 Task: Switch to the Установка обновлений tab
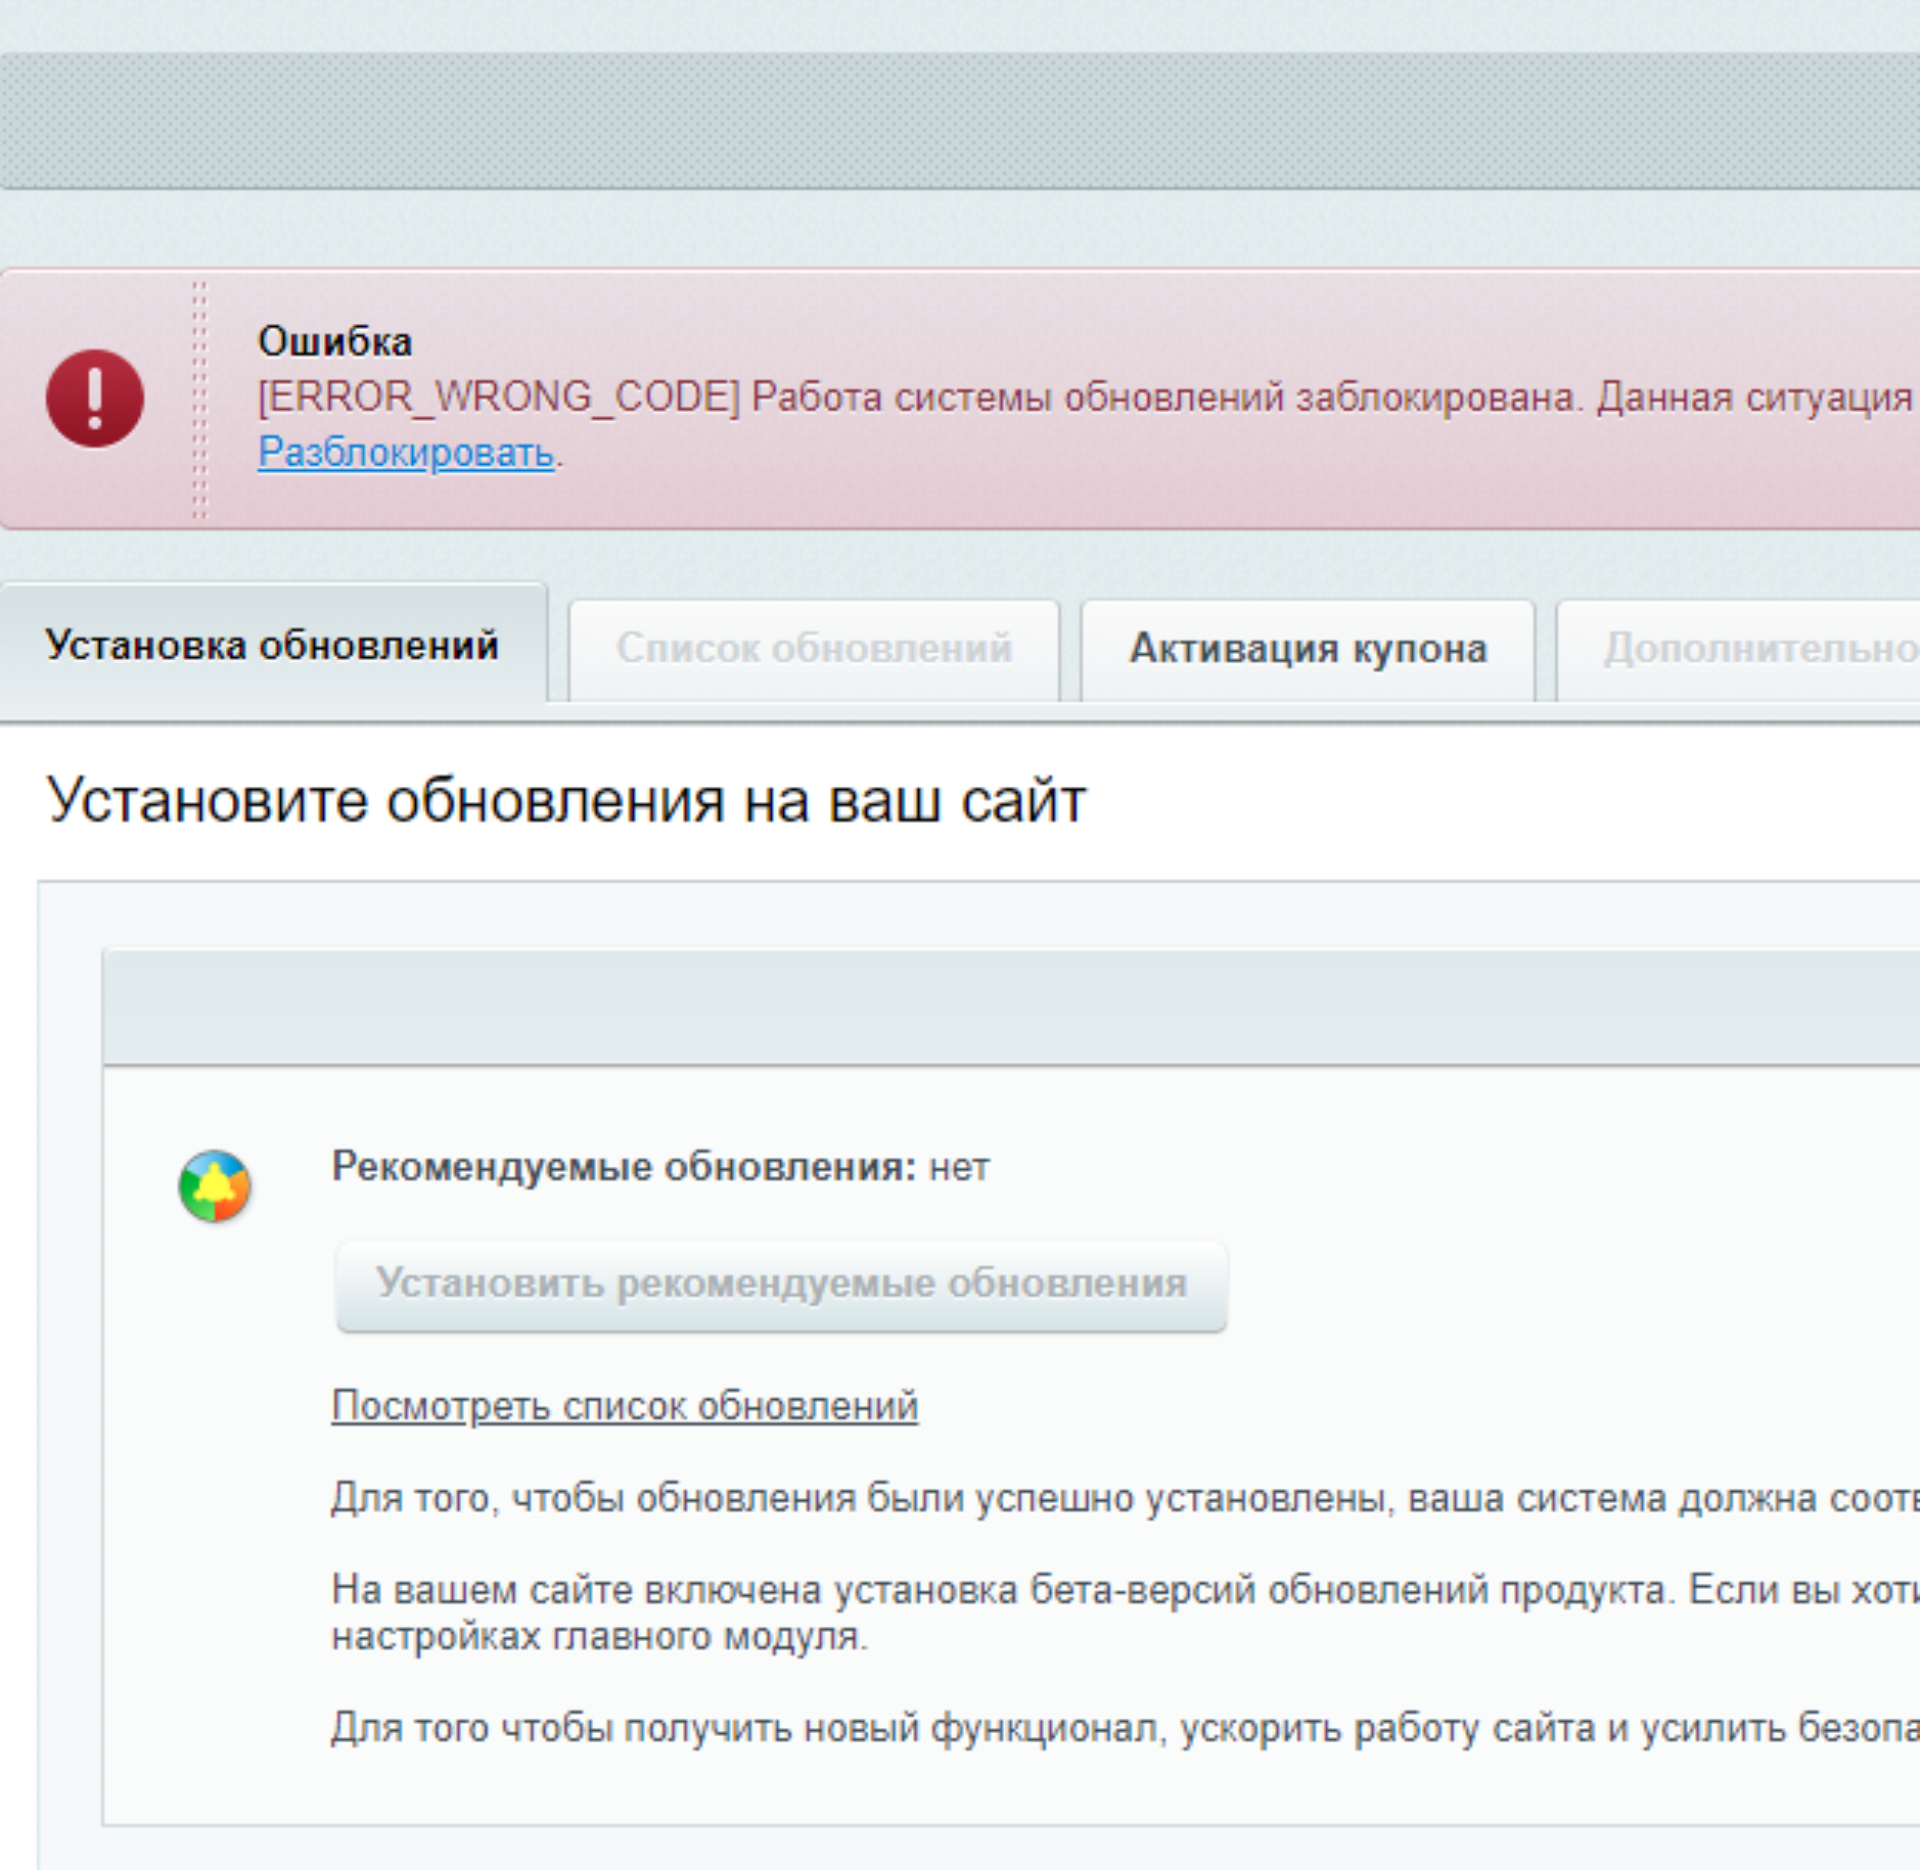coord(272,645)
